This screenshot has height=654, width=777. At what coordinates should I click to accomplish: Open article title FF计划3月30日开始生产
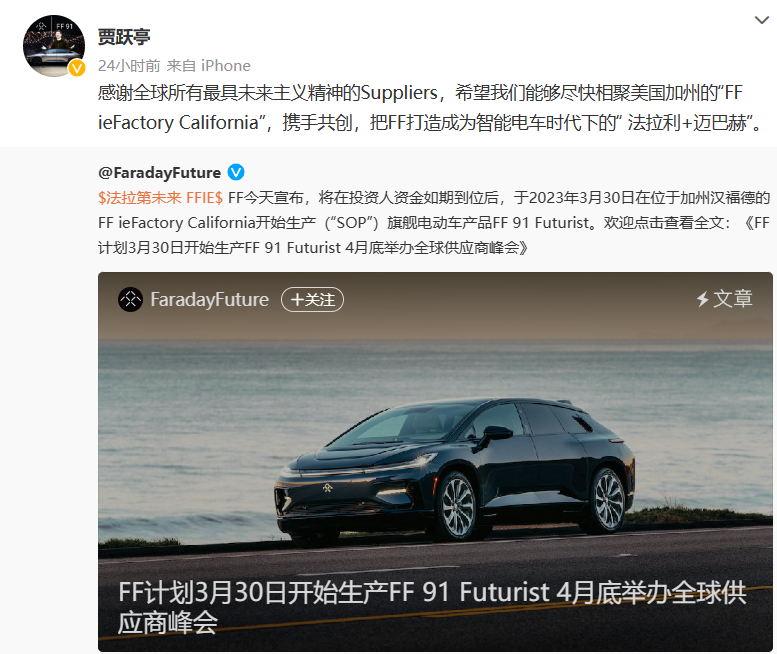point(432,607)
